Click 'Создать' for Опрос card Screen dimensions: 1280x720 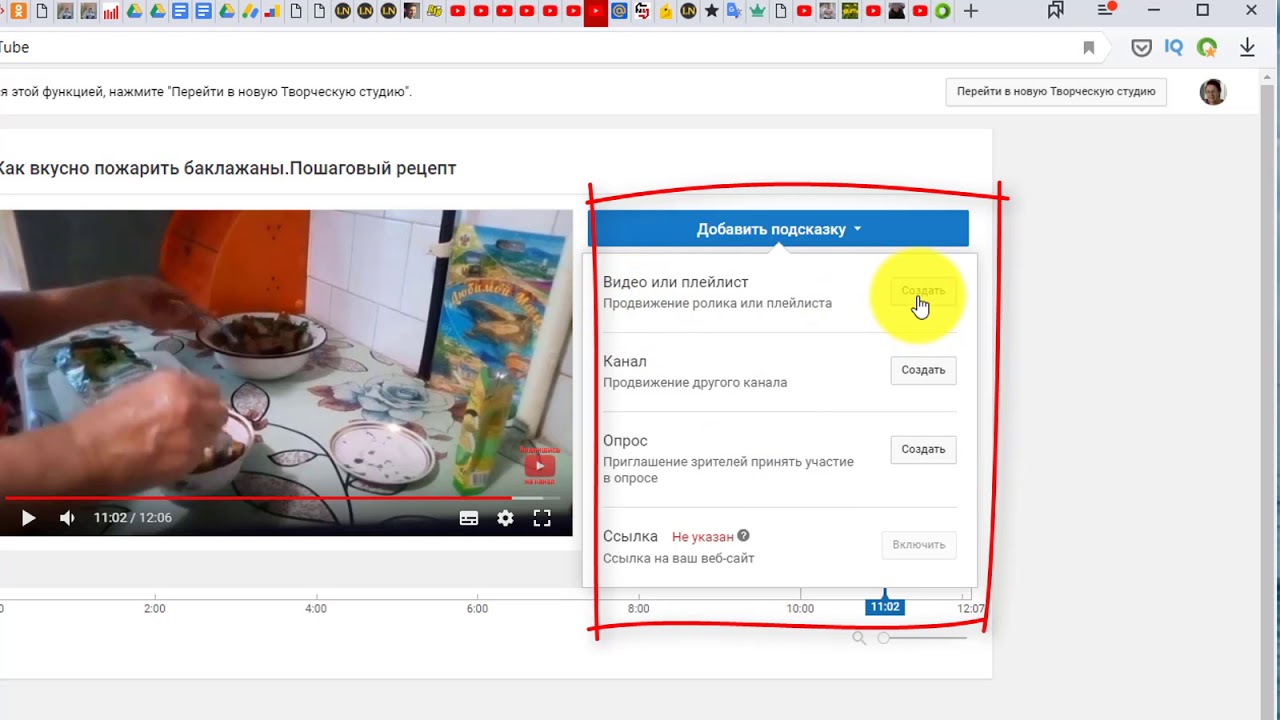click(923, 450)
